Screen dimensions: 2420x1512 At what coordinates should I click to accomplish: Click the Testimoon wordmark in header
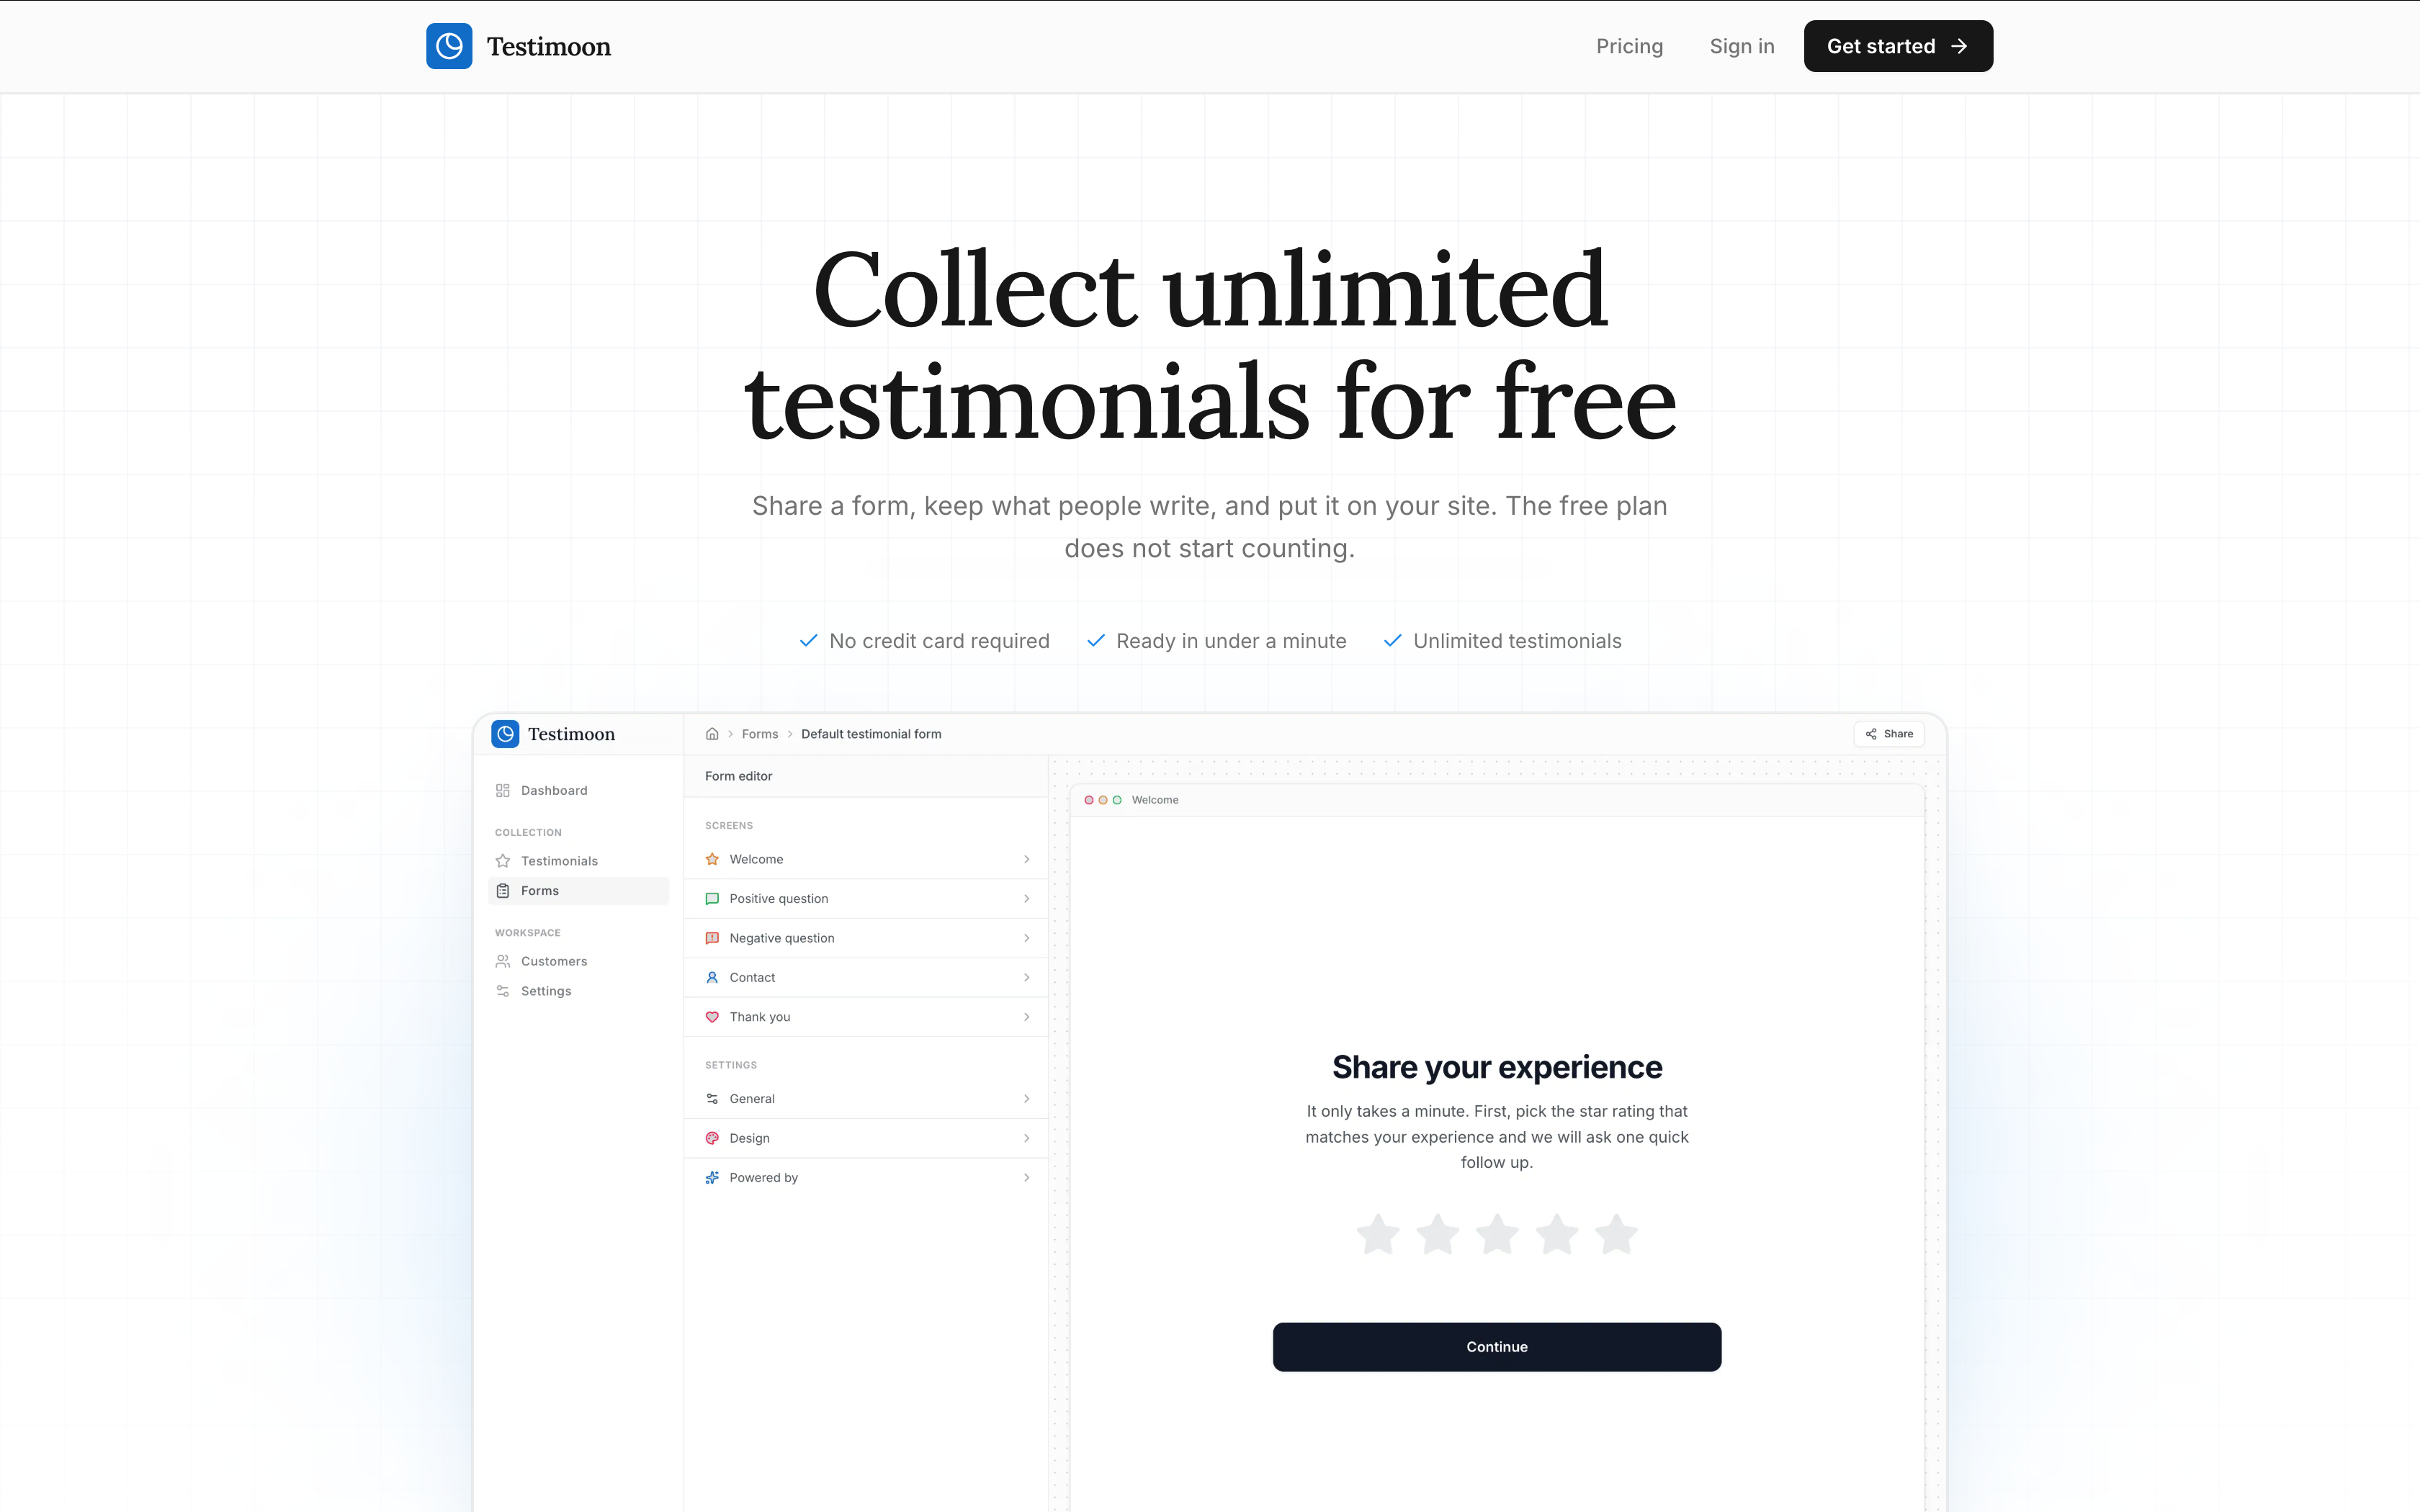coord(549,46)
